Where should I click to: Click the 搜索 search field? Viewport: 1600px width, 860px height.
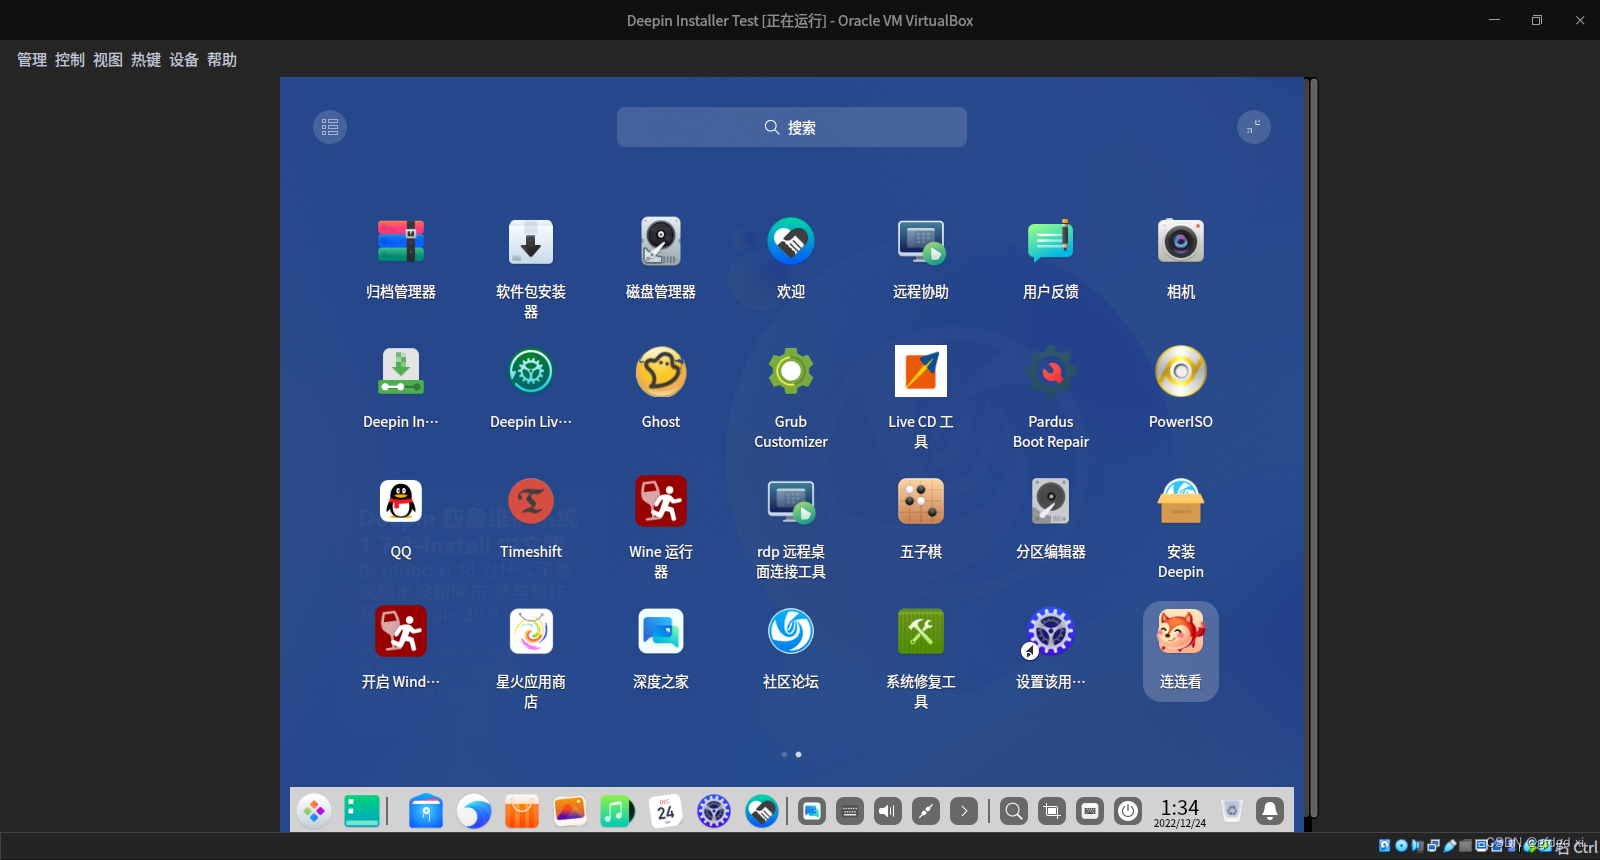[792, 127]
